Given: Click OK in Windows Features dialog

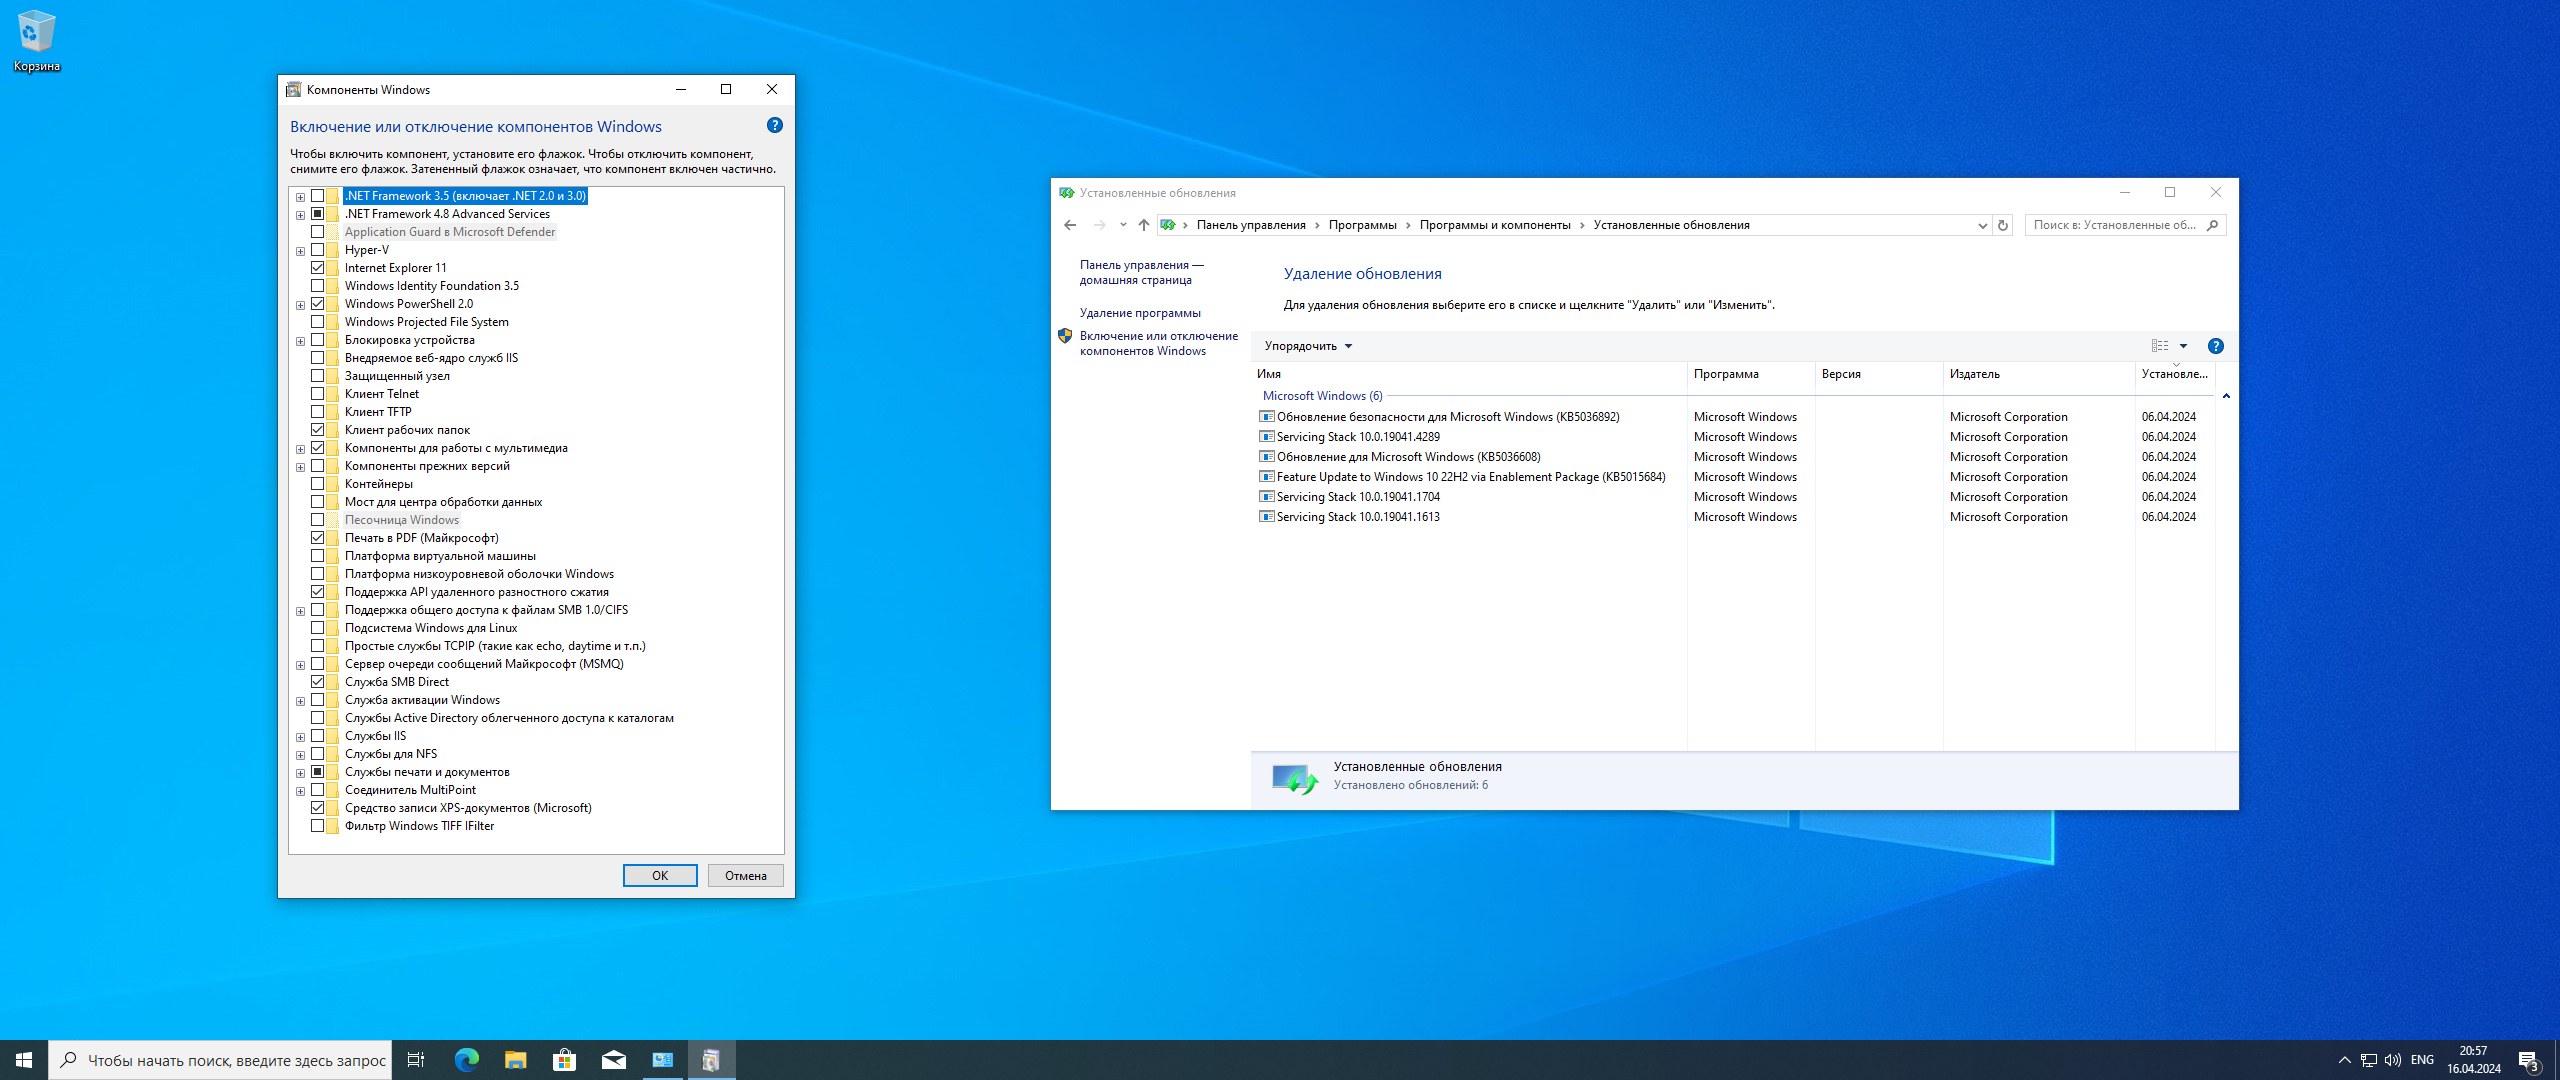Looking at the screenshot, I should coord(660,876).
